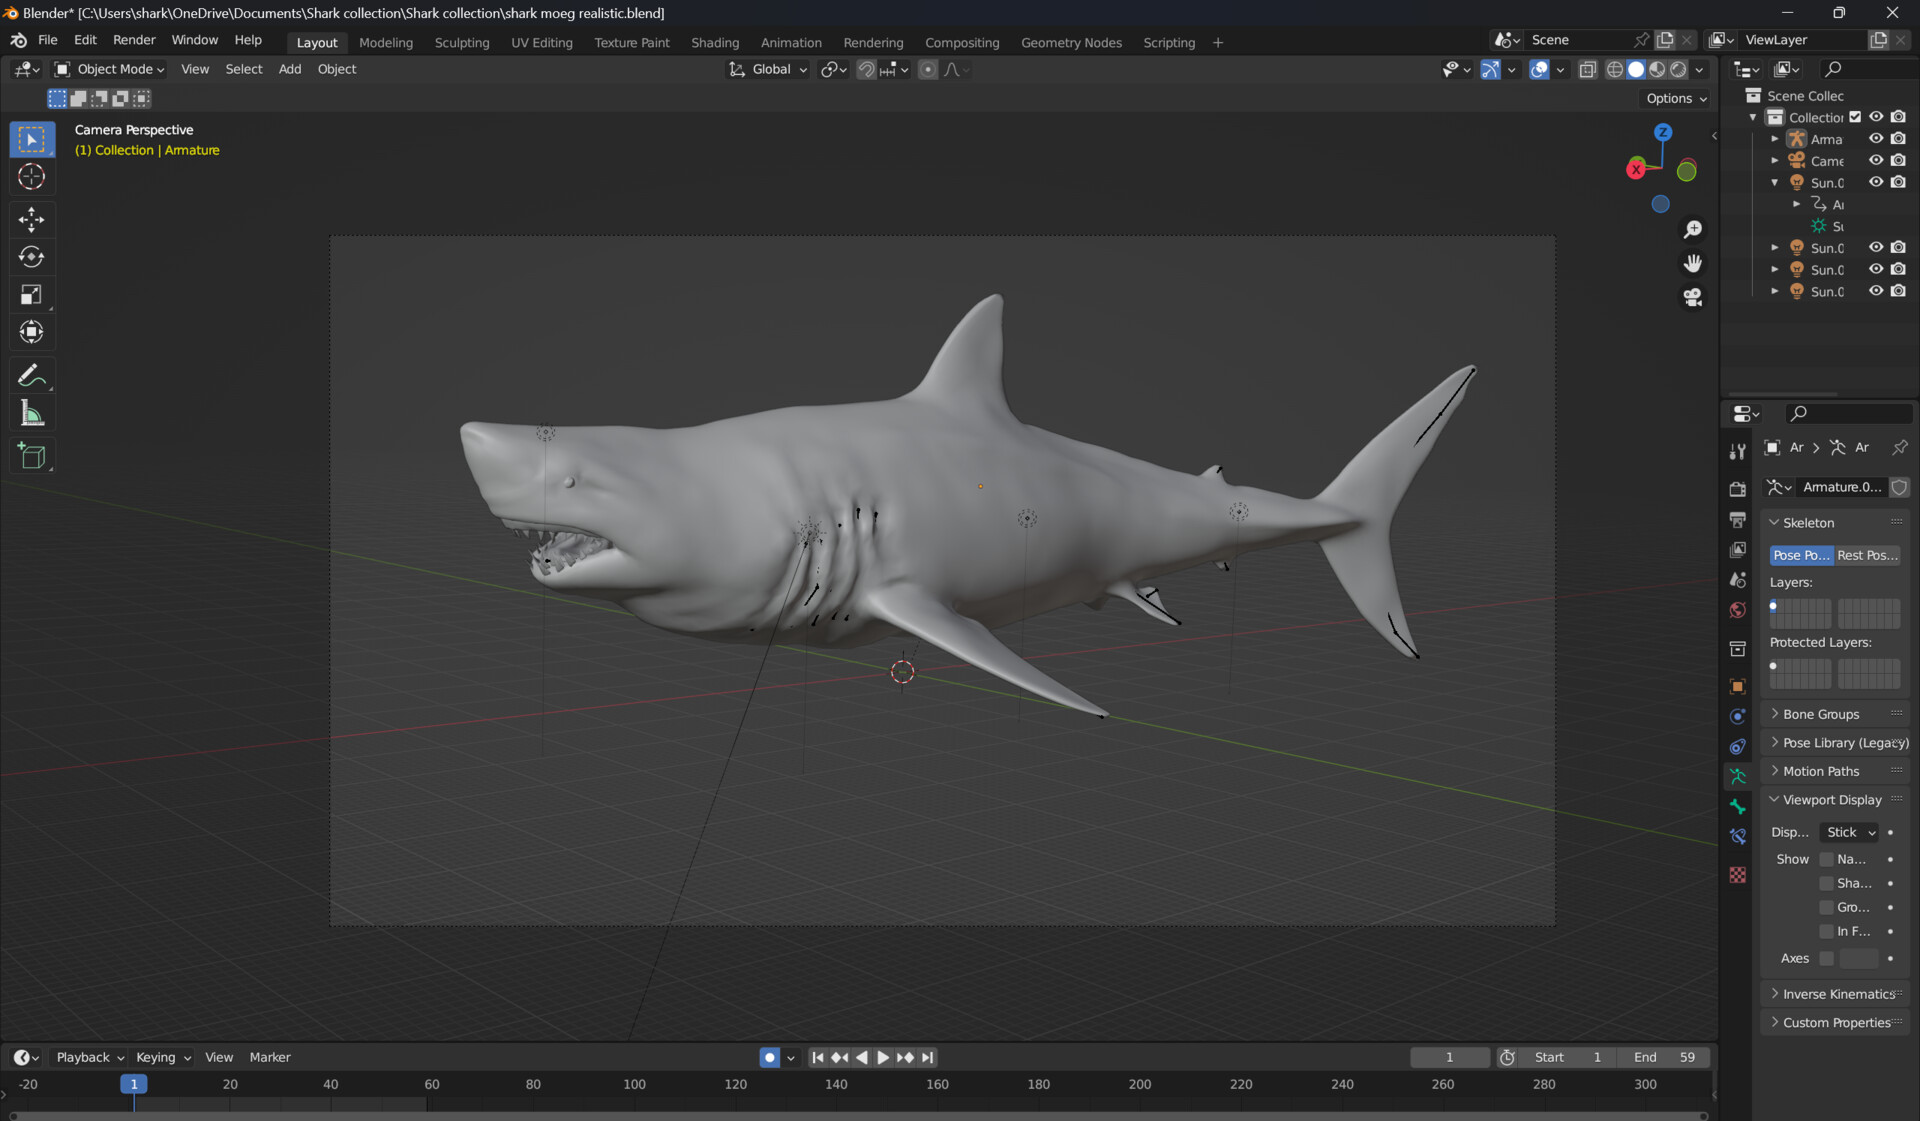Switch armature to Rest Position
The image size is (1920, 1121).
click(x=1867, y=555)
